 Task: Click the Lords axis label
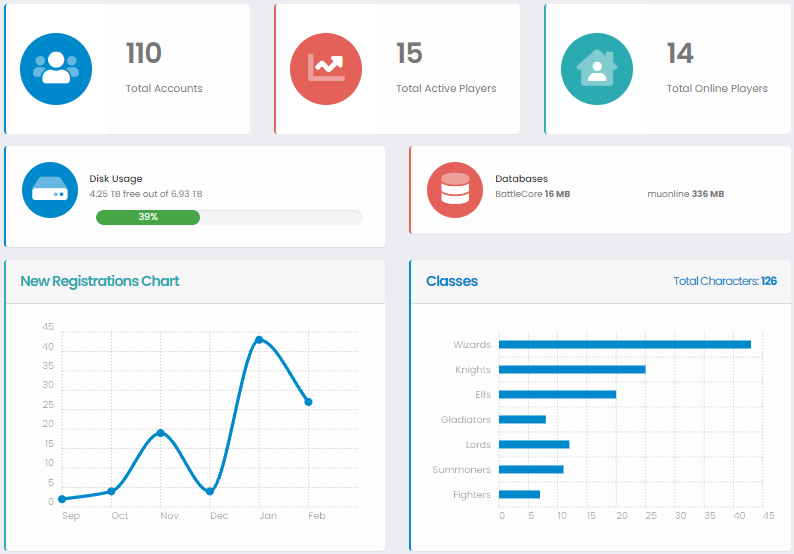coord(479,445)
